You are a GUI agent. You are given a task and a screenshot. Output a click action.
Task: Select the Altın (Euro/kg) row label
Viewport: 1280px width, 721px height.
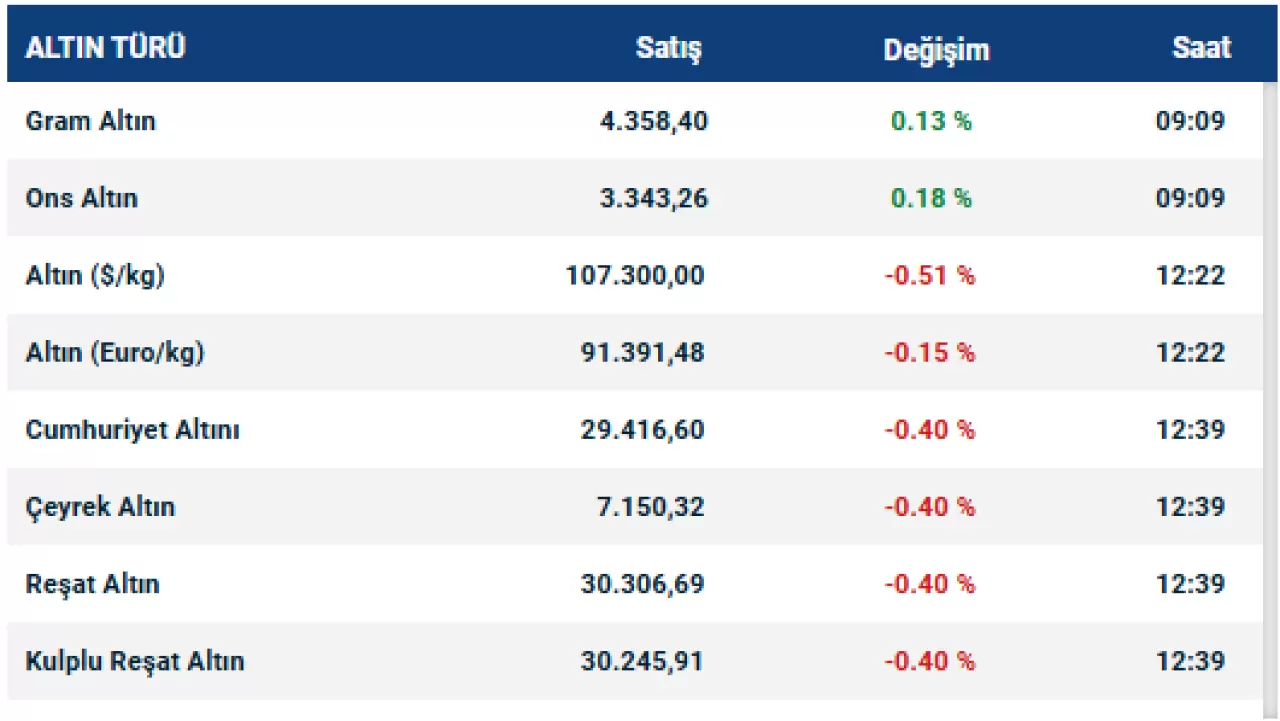(115, 352)
